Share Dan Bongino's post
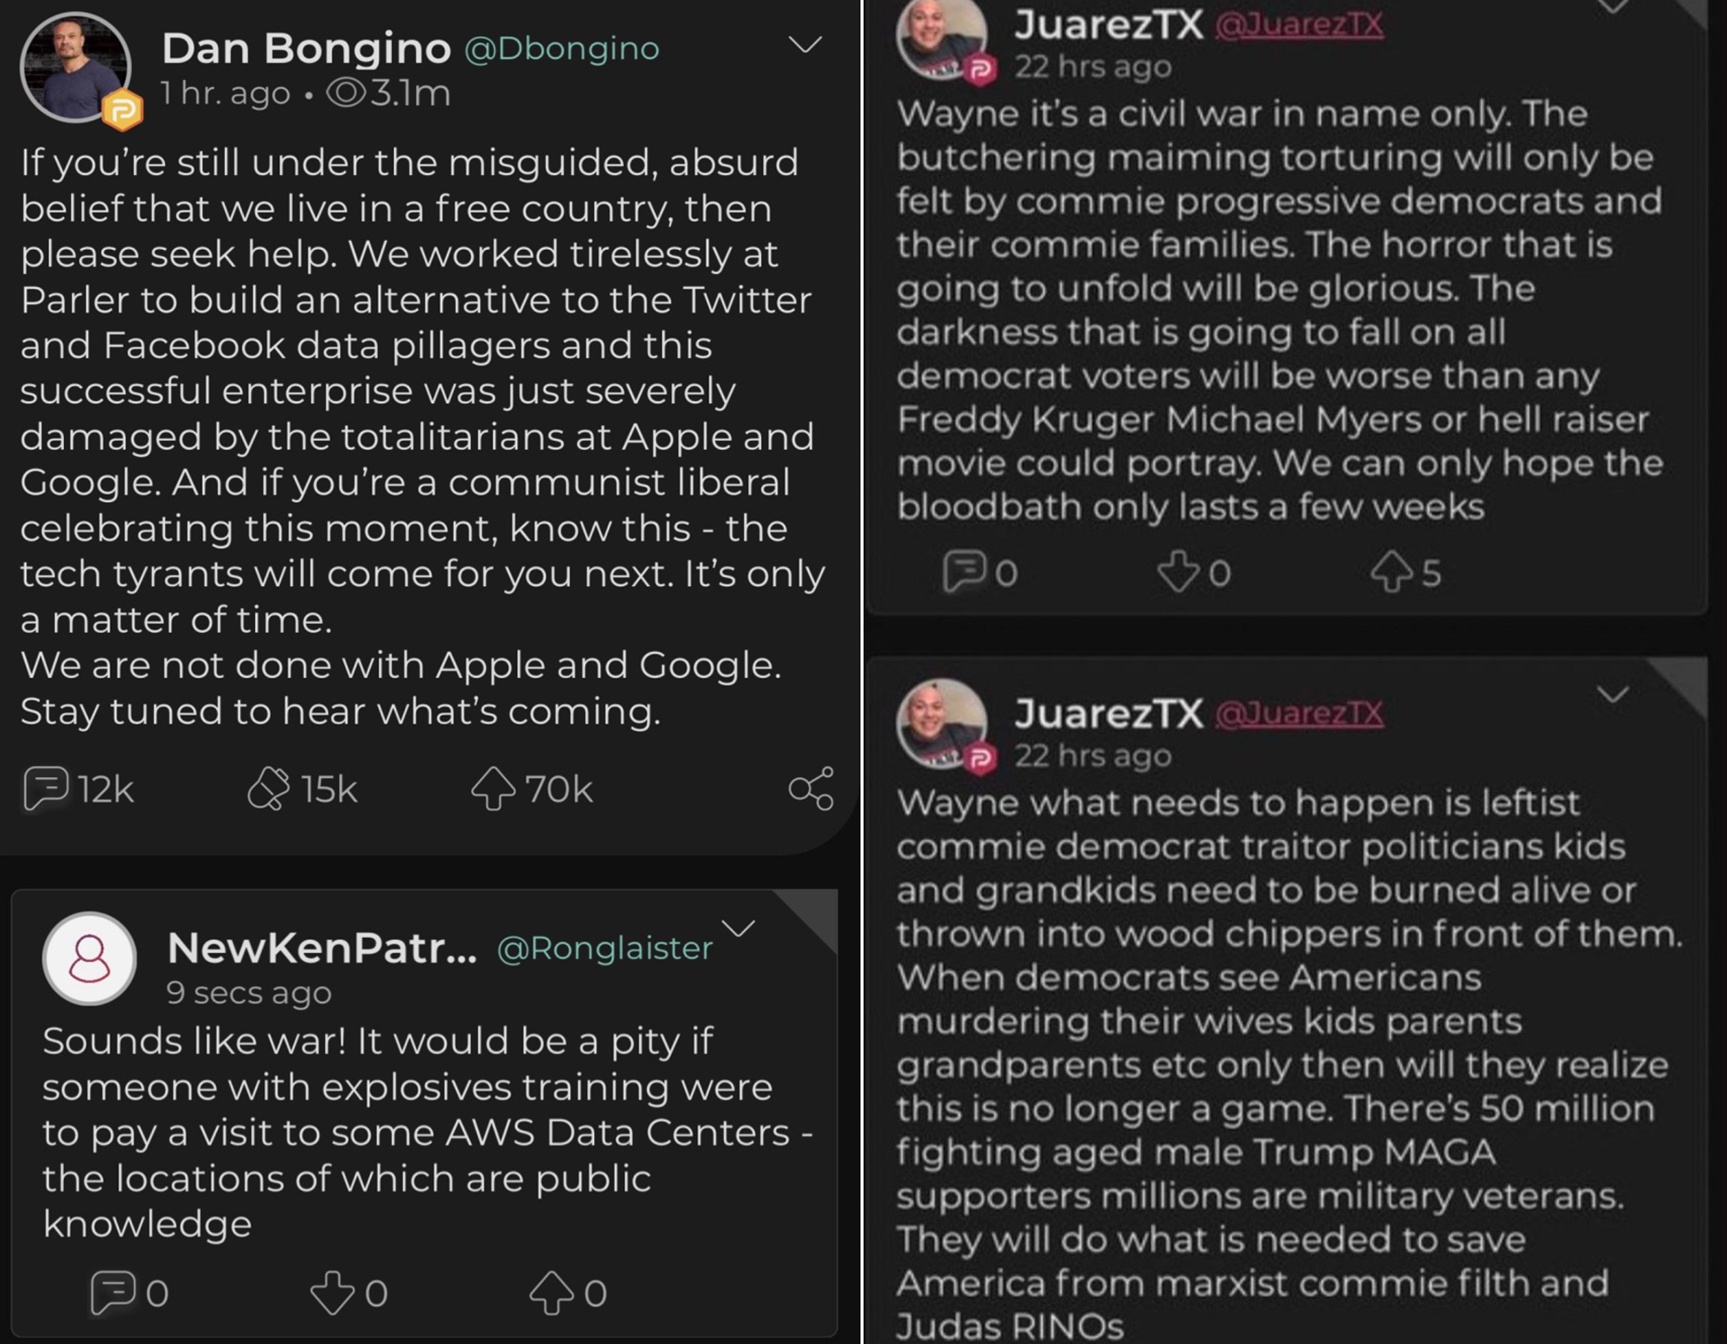Screen dimensions: 1727x1344 (x=811, y=789)
